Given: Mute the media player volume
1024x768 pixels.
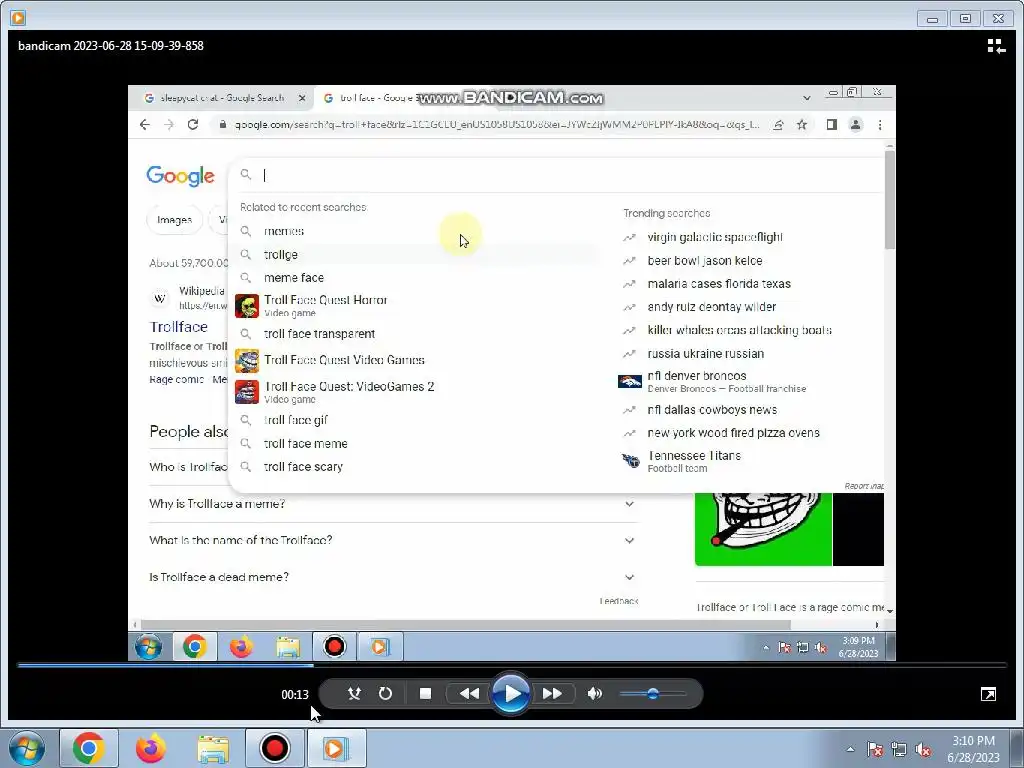Looking at the screenshot, I should click(594, 694).
